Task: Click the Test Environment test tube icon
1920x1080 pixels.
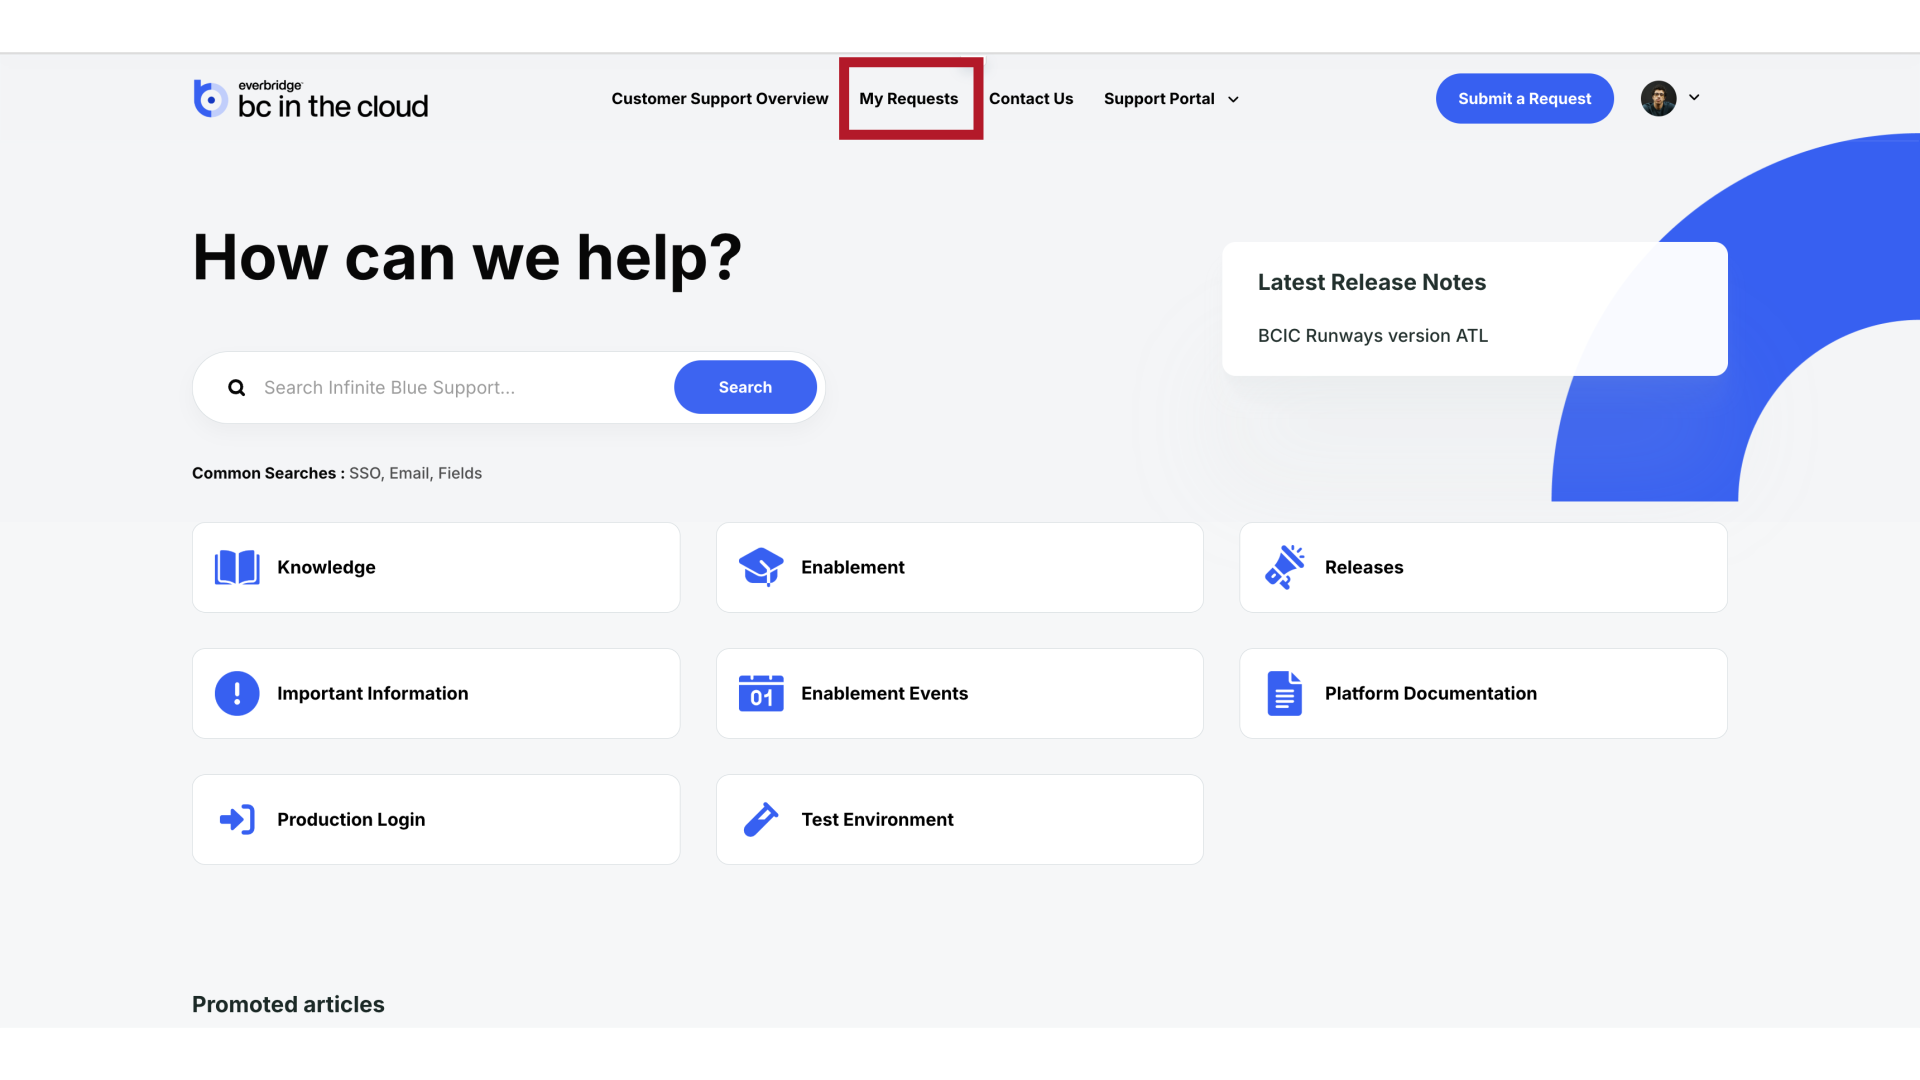Action: [761, 819]
